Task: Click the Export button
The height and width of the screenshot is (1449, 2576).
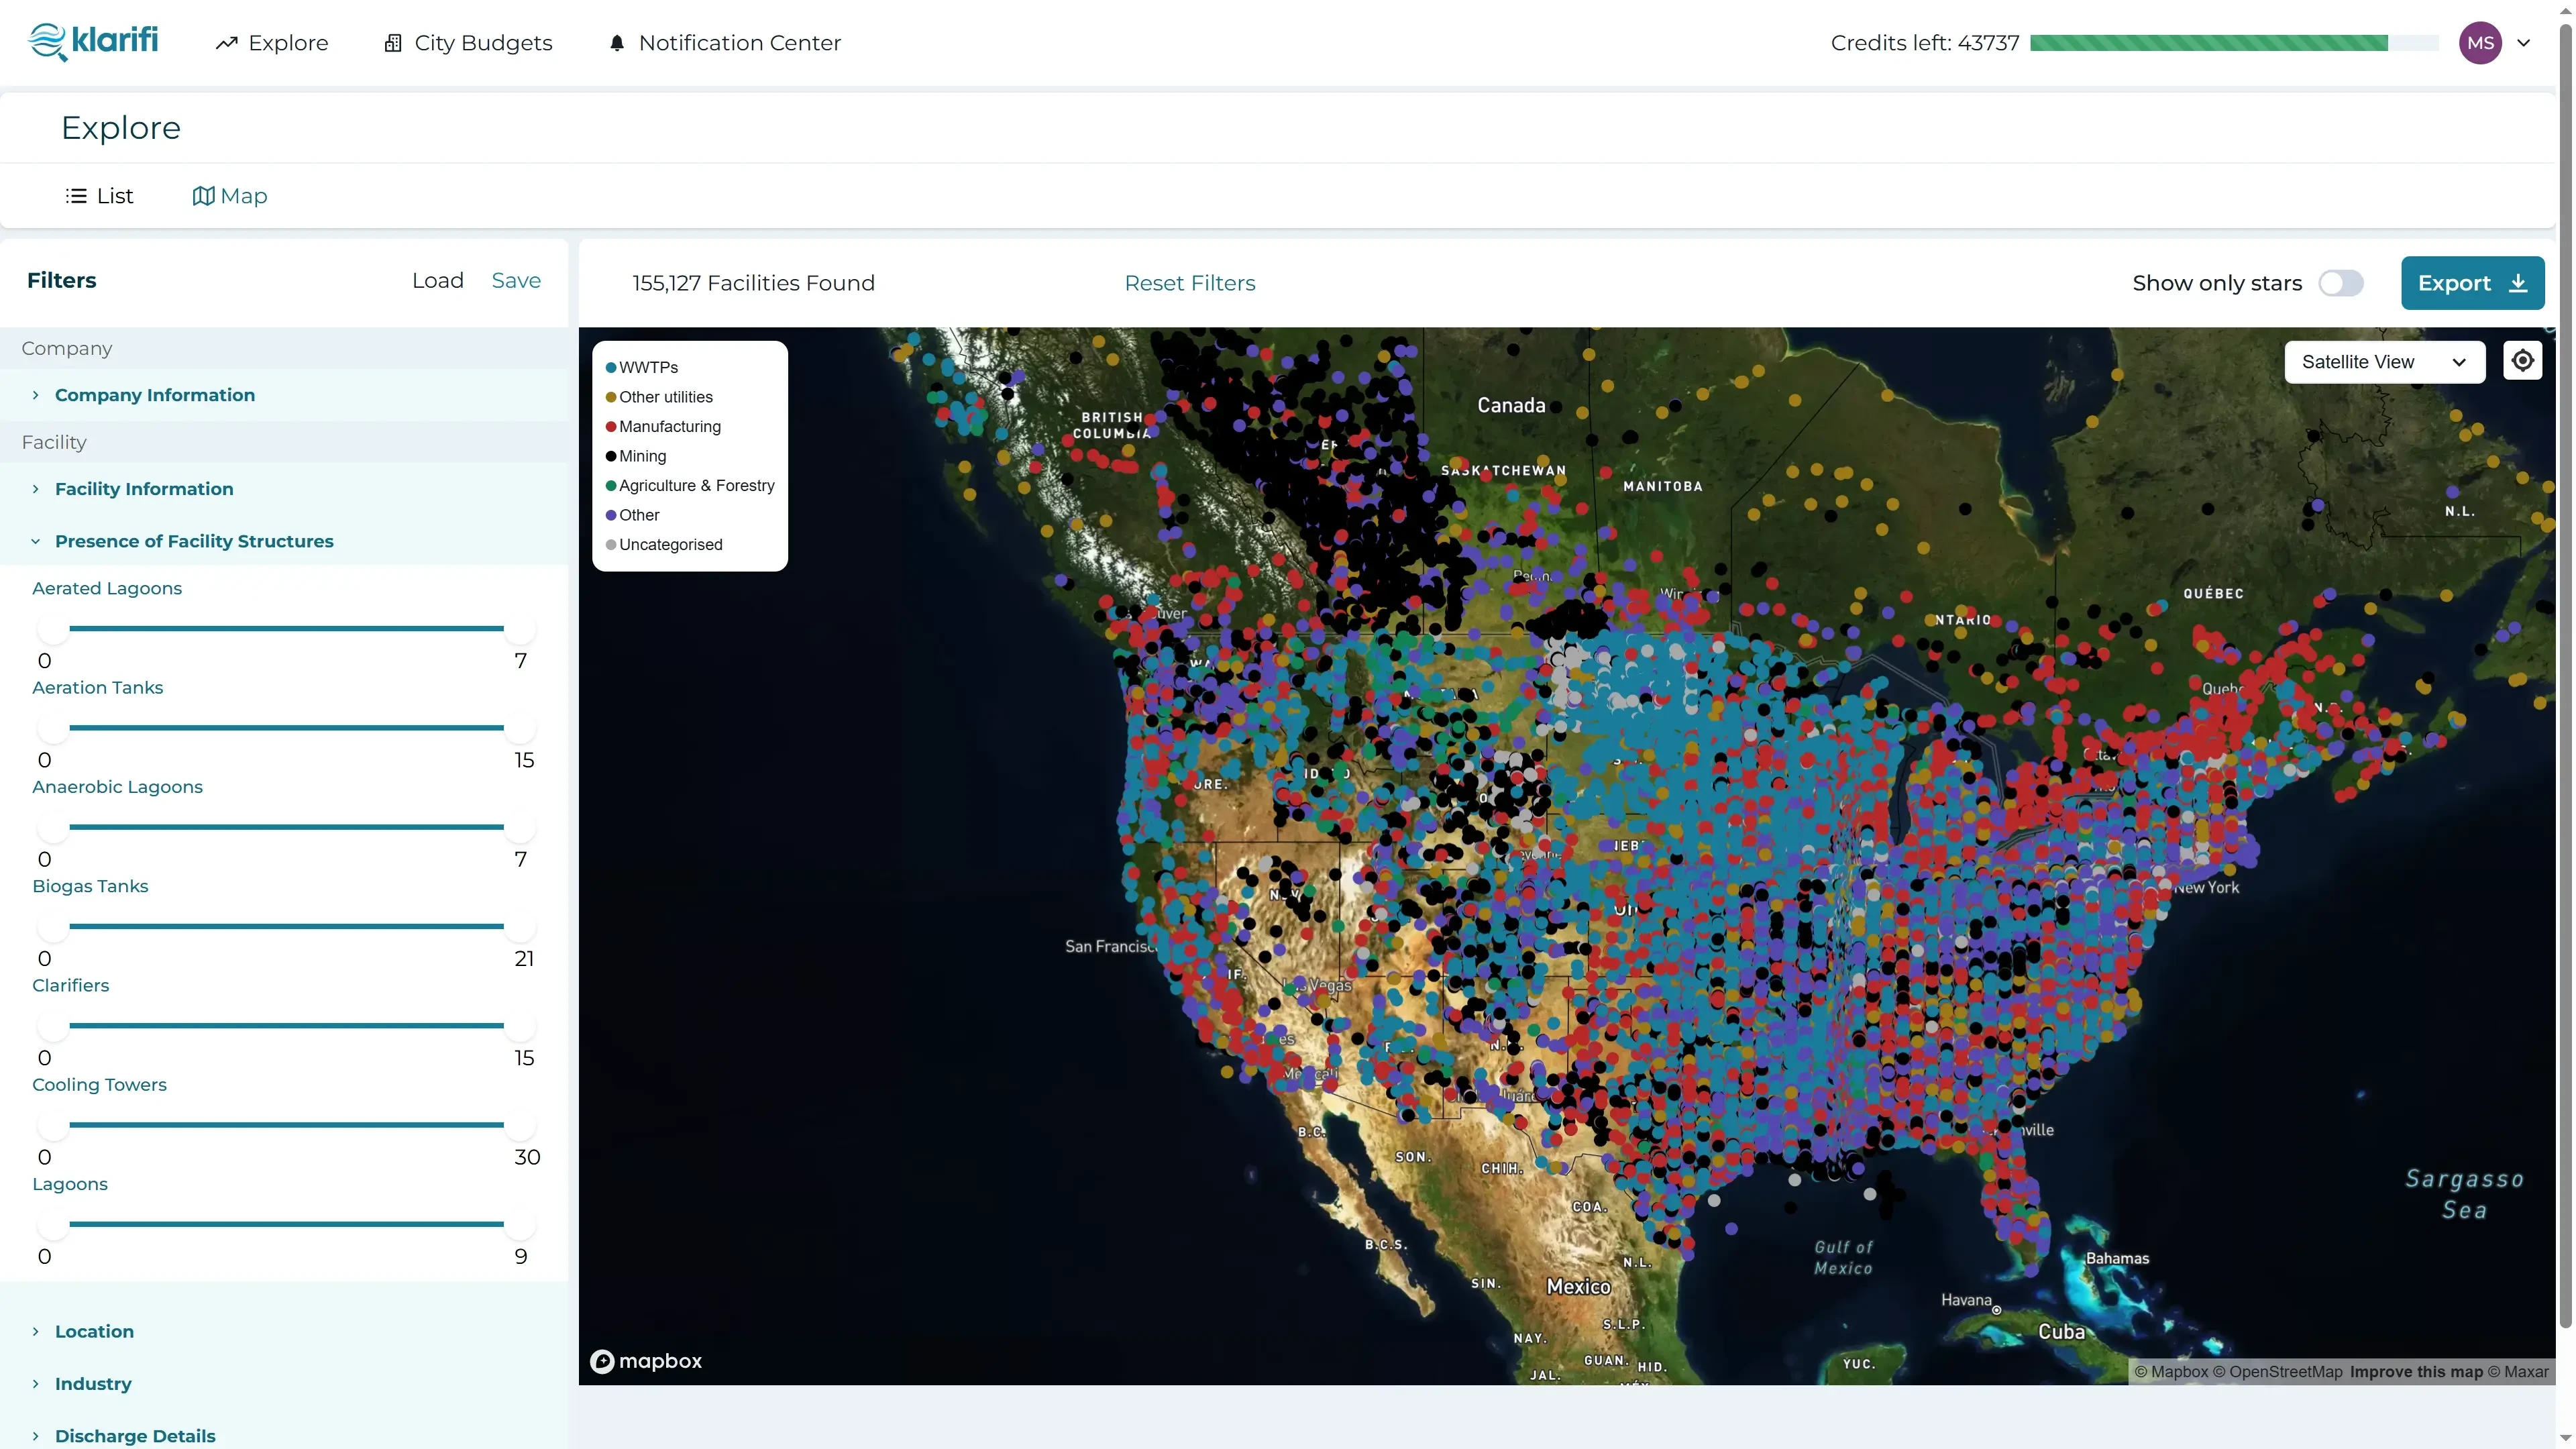Action: tap(2472, 283)
